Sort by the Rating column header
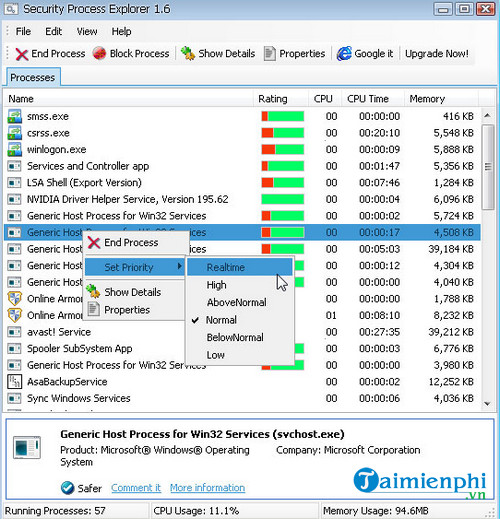500x519 pixels. (281, 99)
